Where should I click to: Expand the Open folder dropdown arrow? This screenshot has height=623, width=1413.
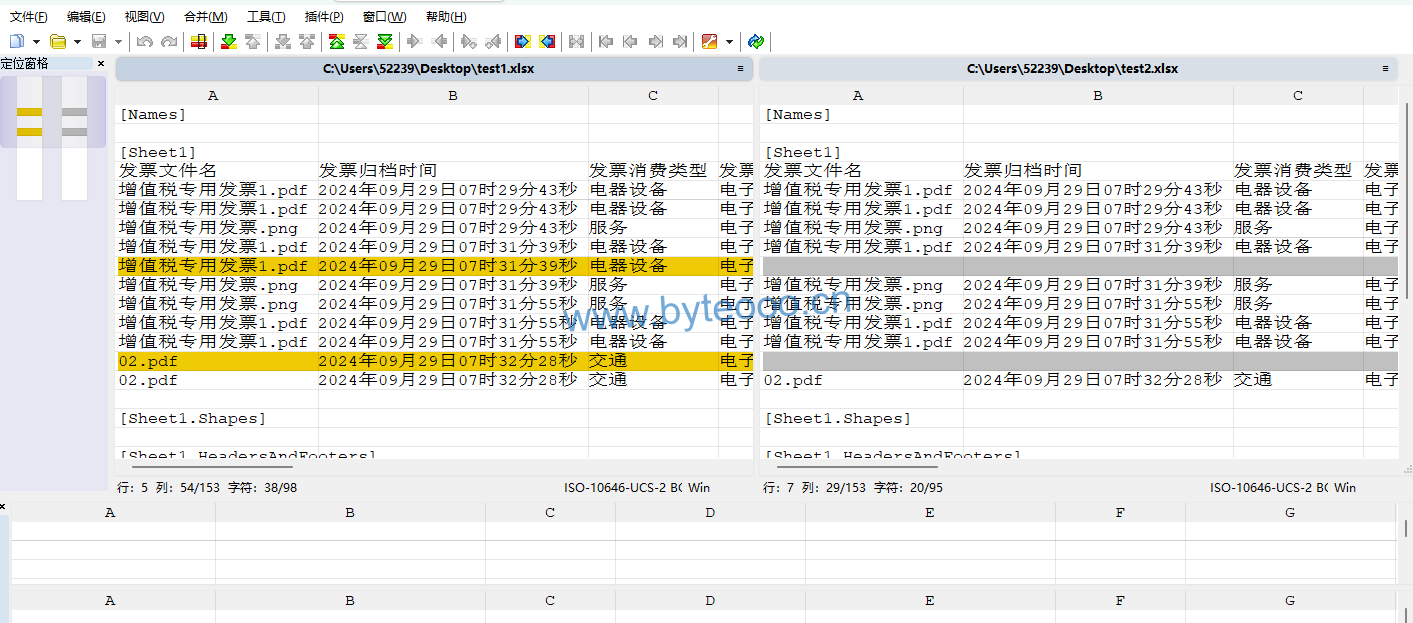(x=77, y=41)
